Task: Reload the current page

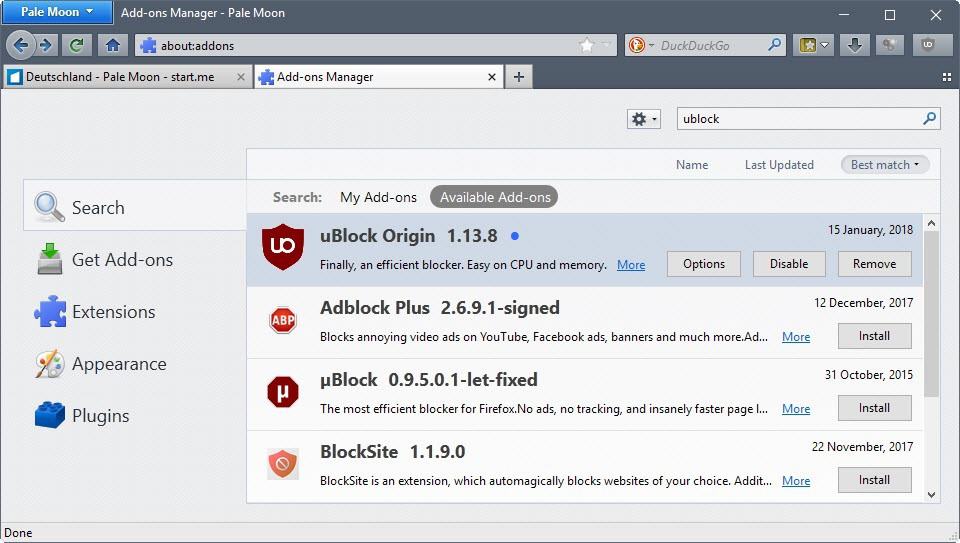Action: pyautogui.click(x=76, y=45)
